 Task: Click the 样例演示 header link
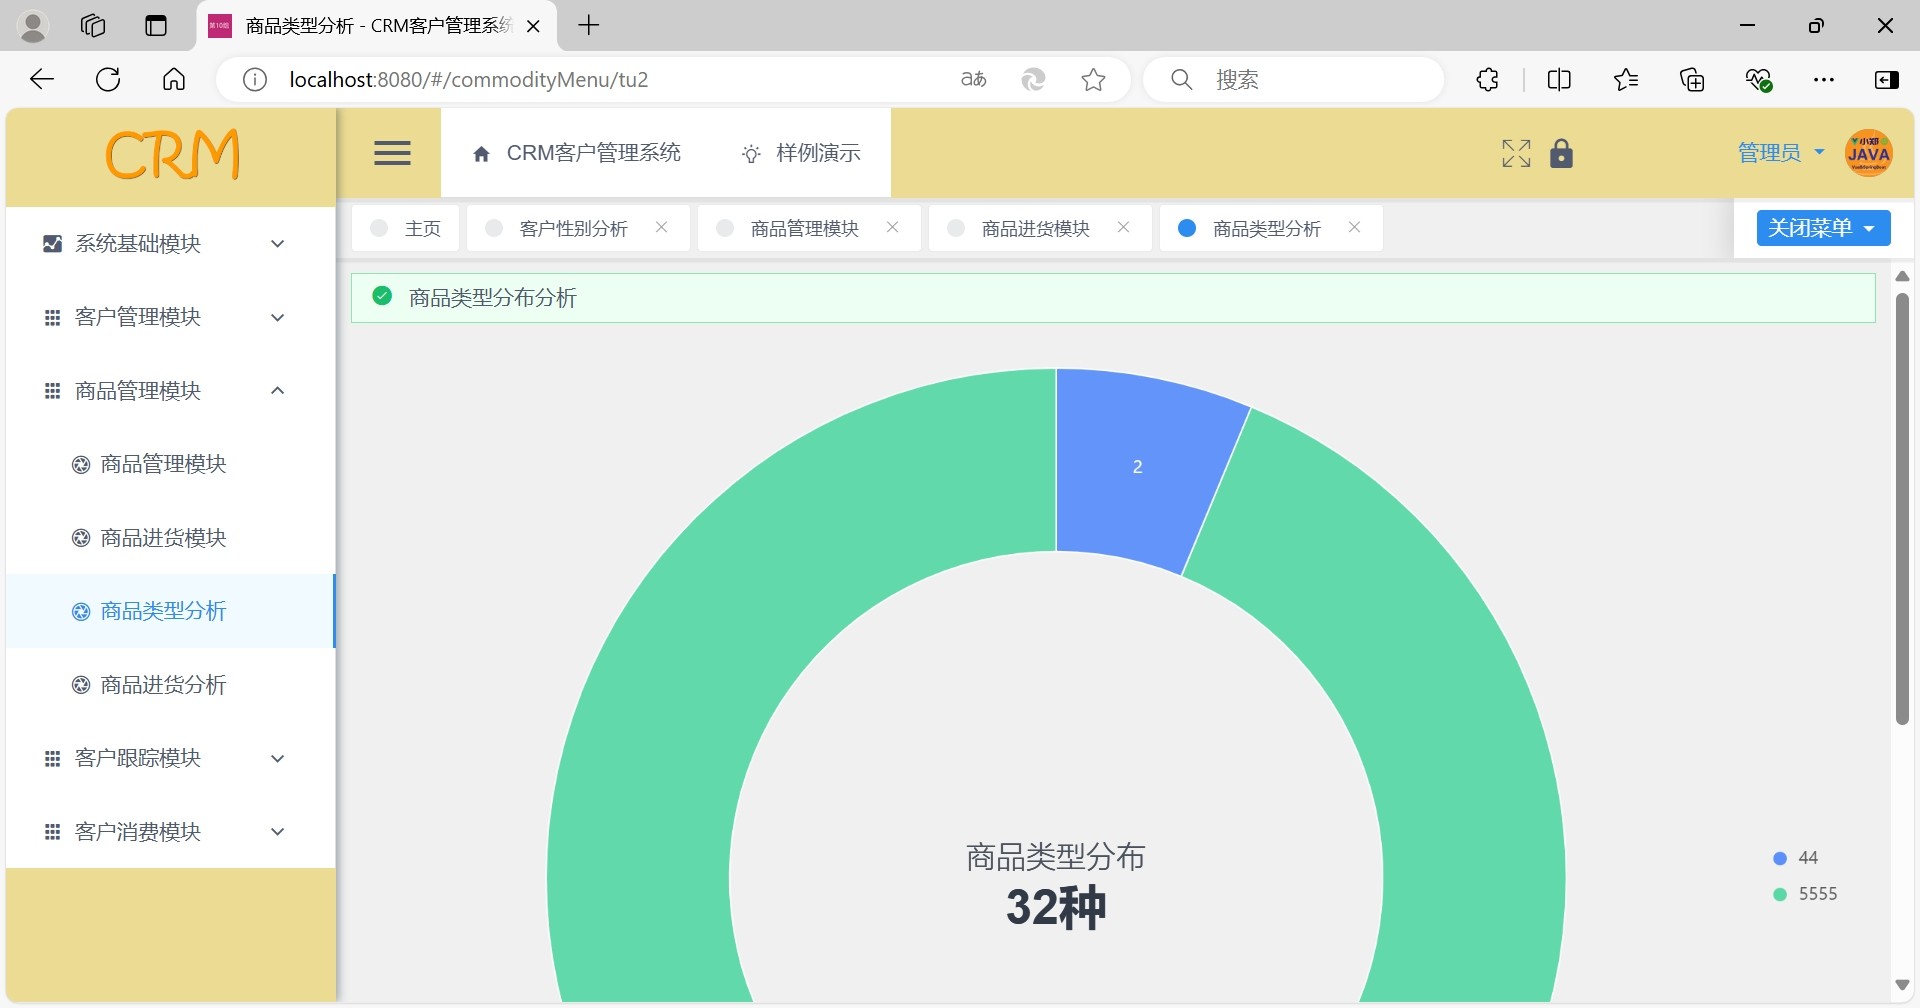point(801,153)
